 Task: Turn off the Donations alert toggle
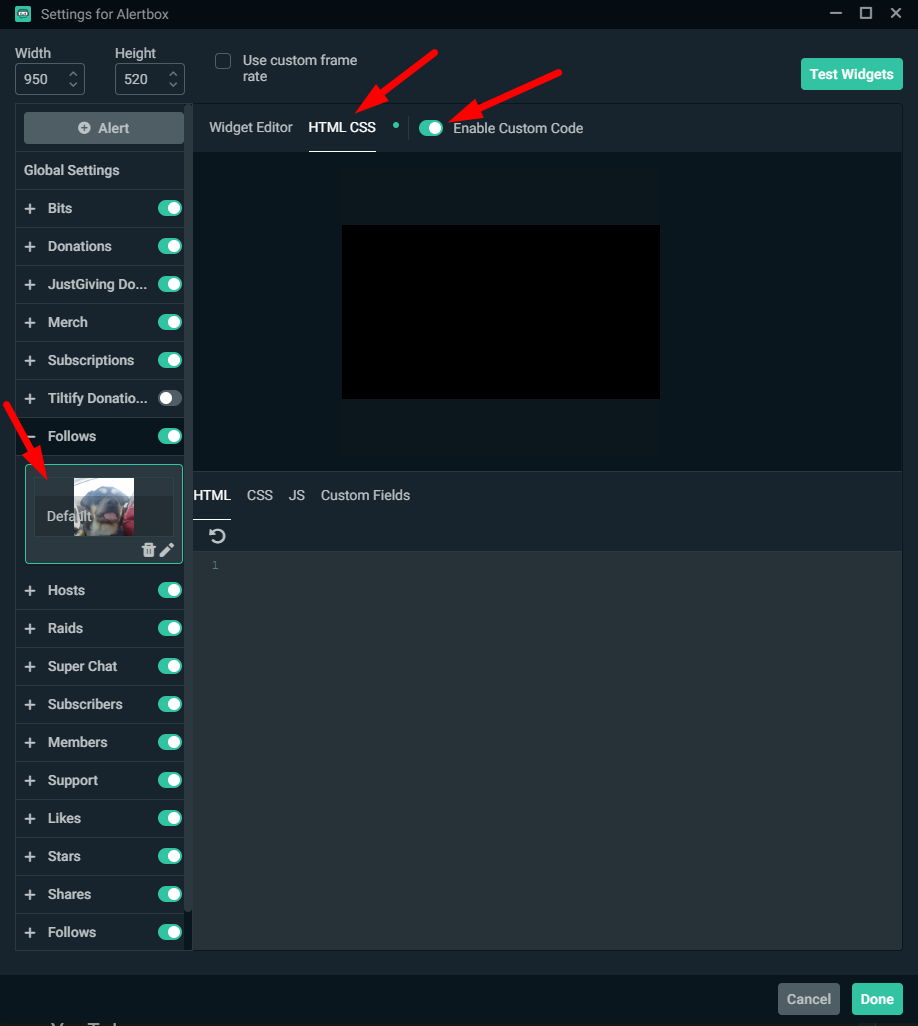click(170, 246)
